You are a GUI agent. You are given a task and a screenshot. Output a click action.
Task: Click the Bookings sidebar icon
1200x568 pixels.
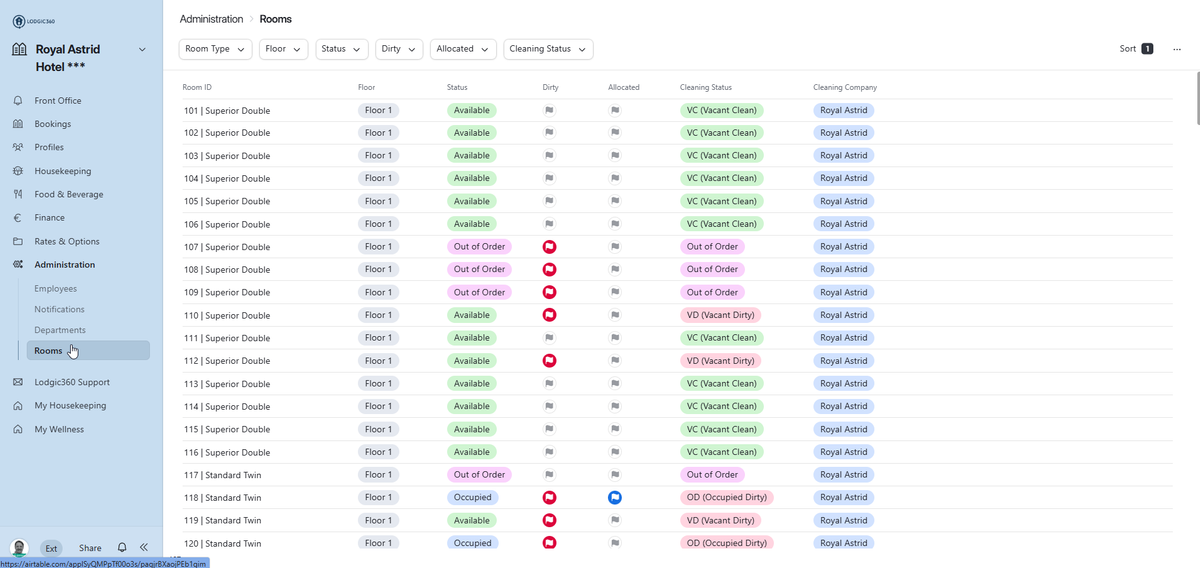pyautogui.click(x=18, y=124)
